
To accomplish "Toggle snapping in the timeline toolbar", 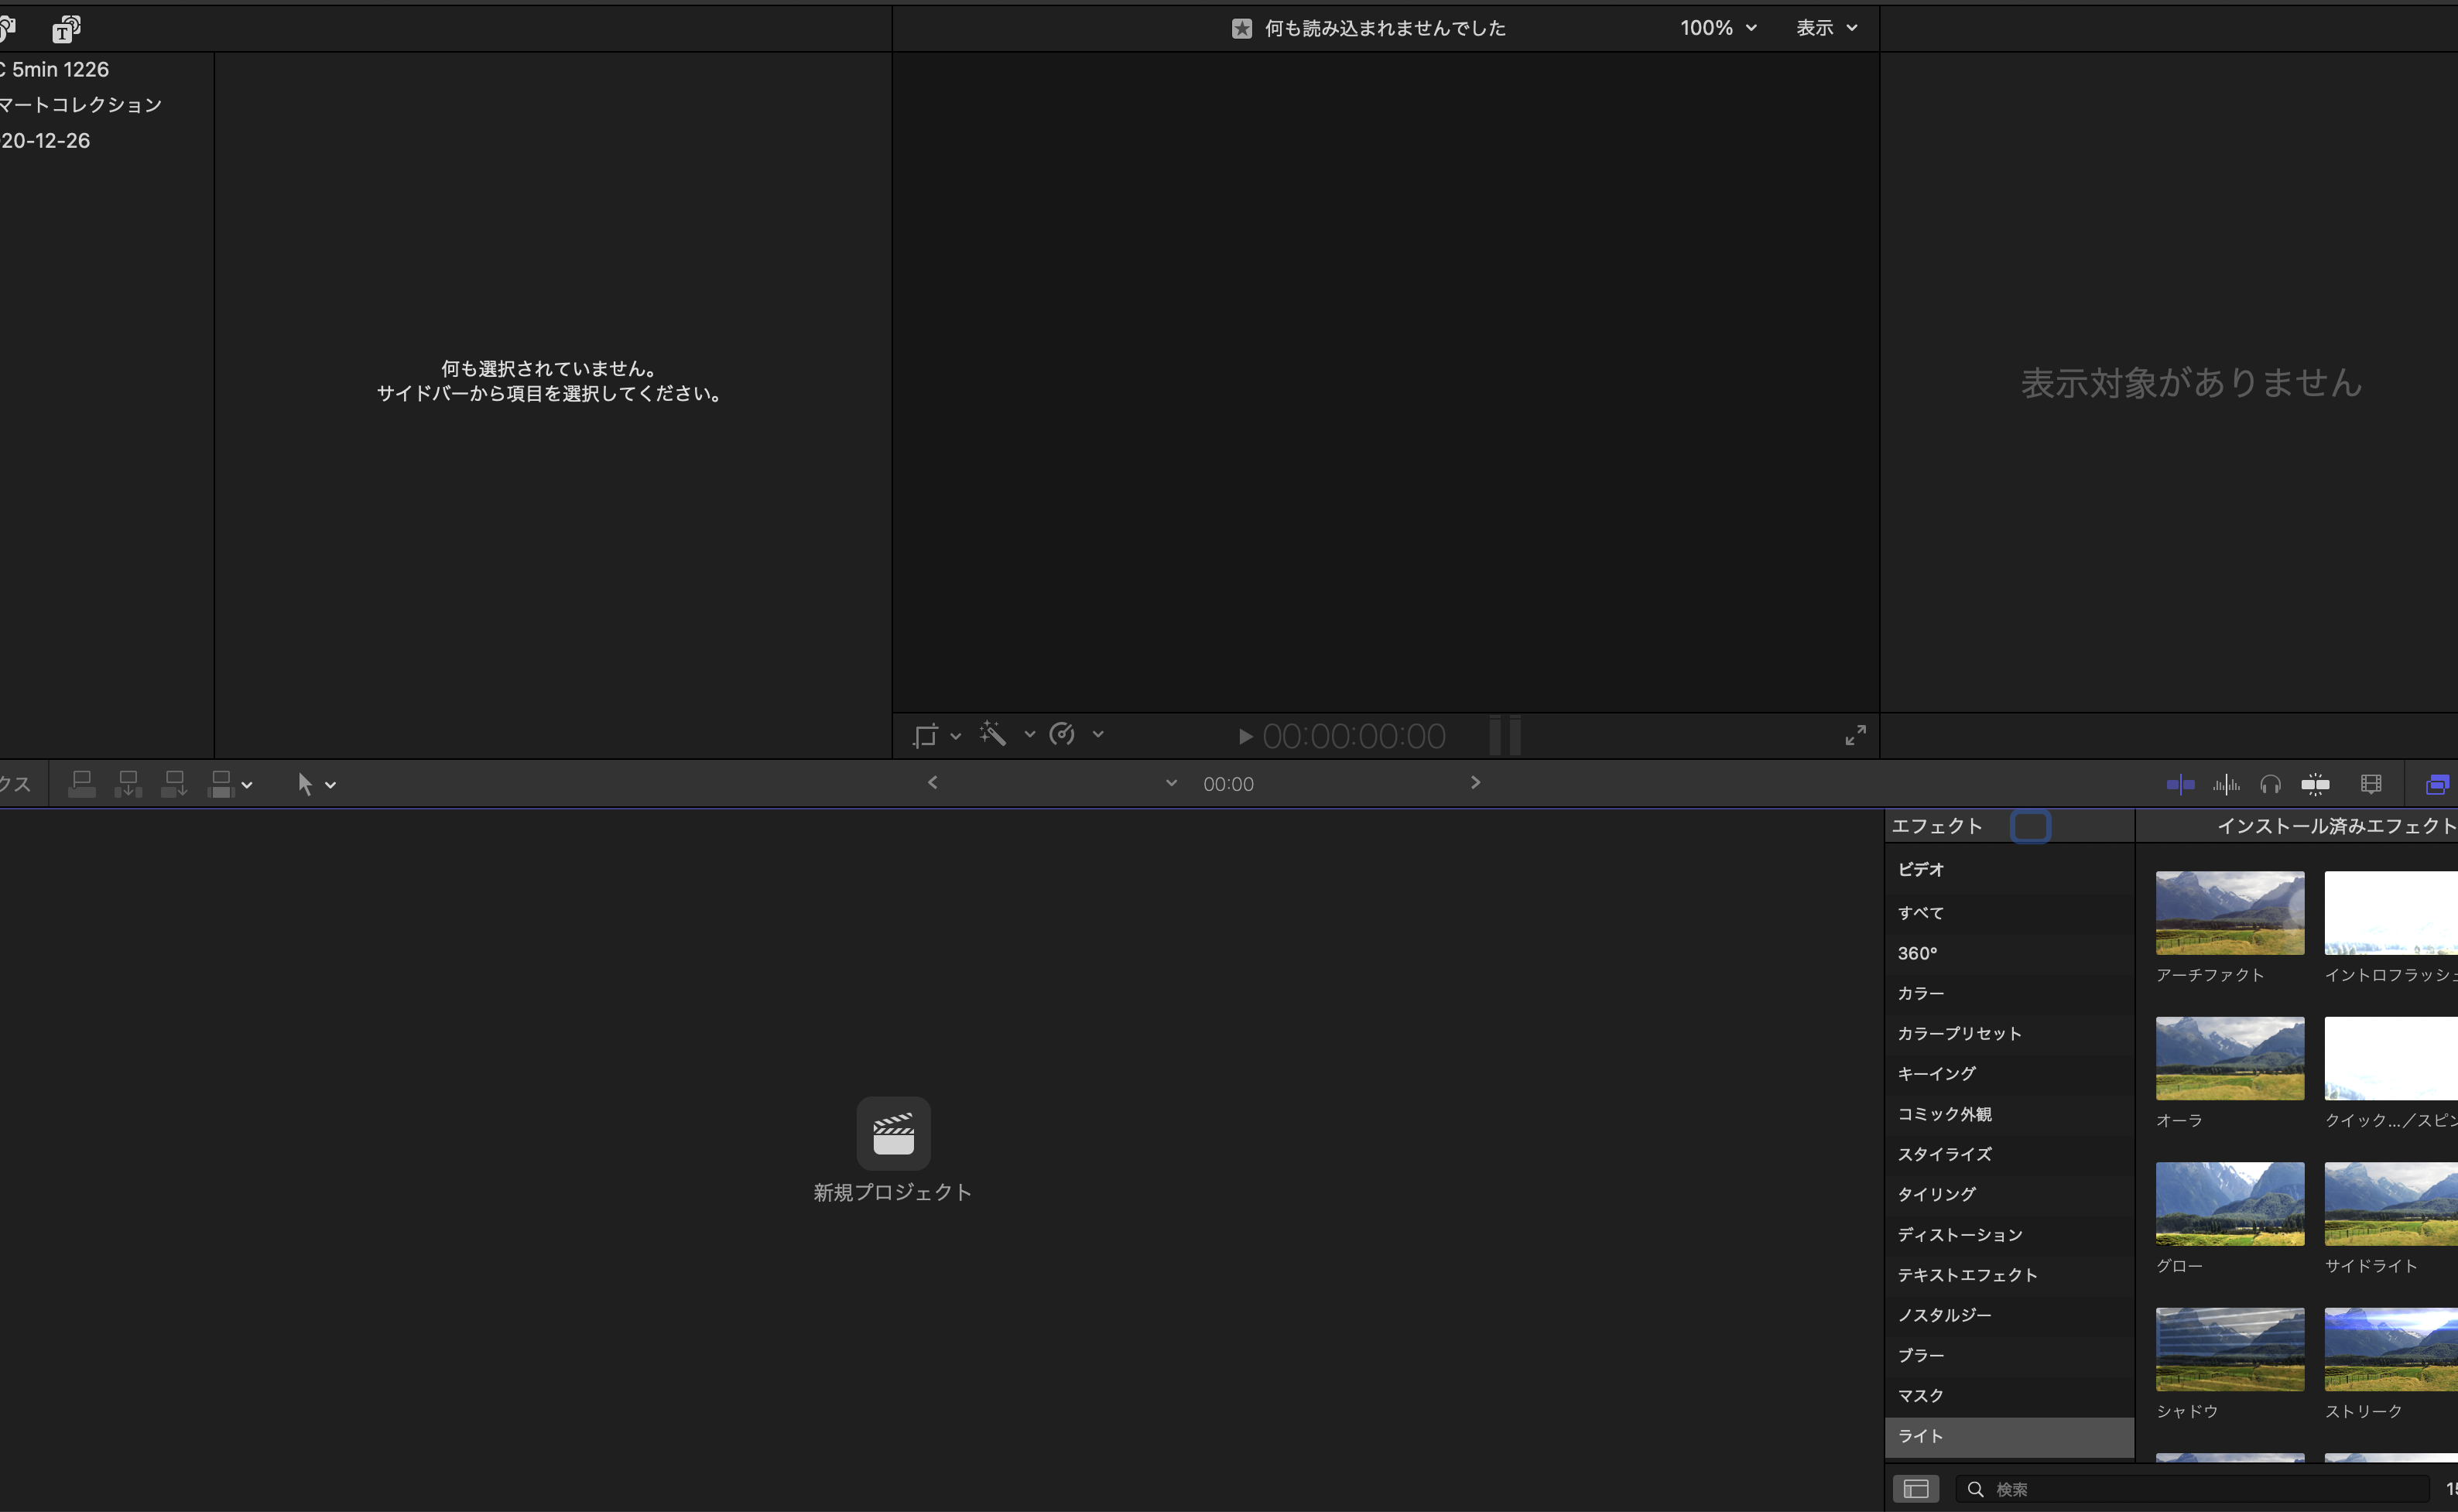I will click(2315, 784).
